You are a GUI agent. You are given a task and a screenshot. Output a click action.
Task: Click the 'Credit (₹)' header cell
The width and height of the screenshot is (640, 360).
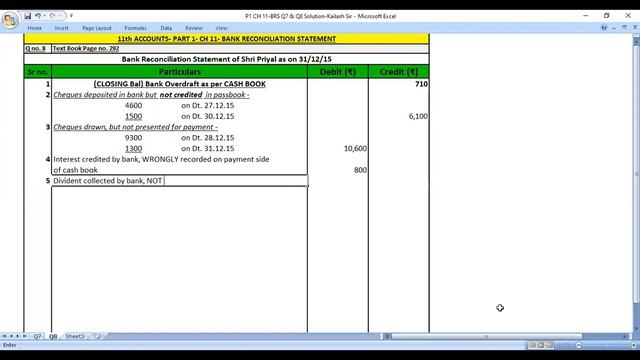coord(399,72)
